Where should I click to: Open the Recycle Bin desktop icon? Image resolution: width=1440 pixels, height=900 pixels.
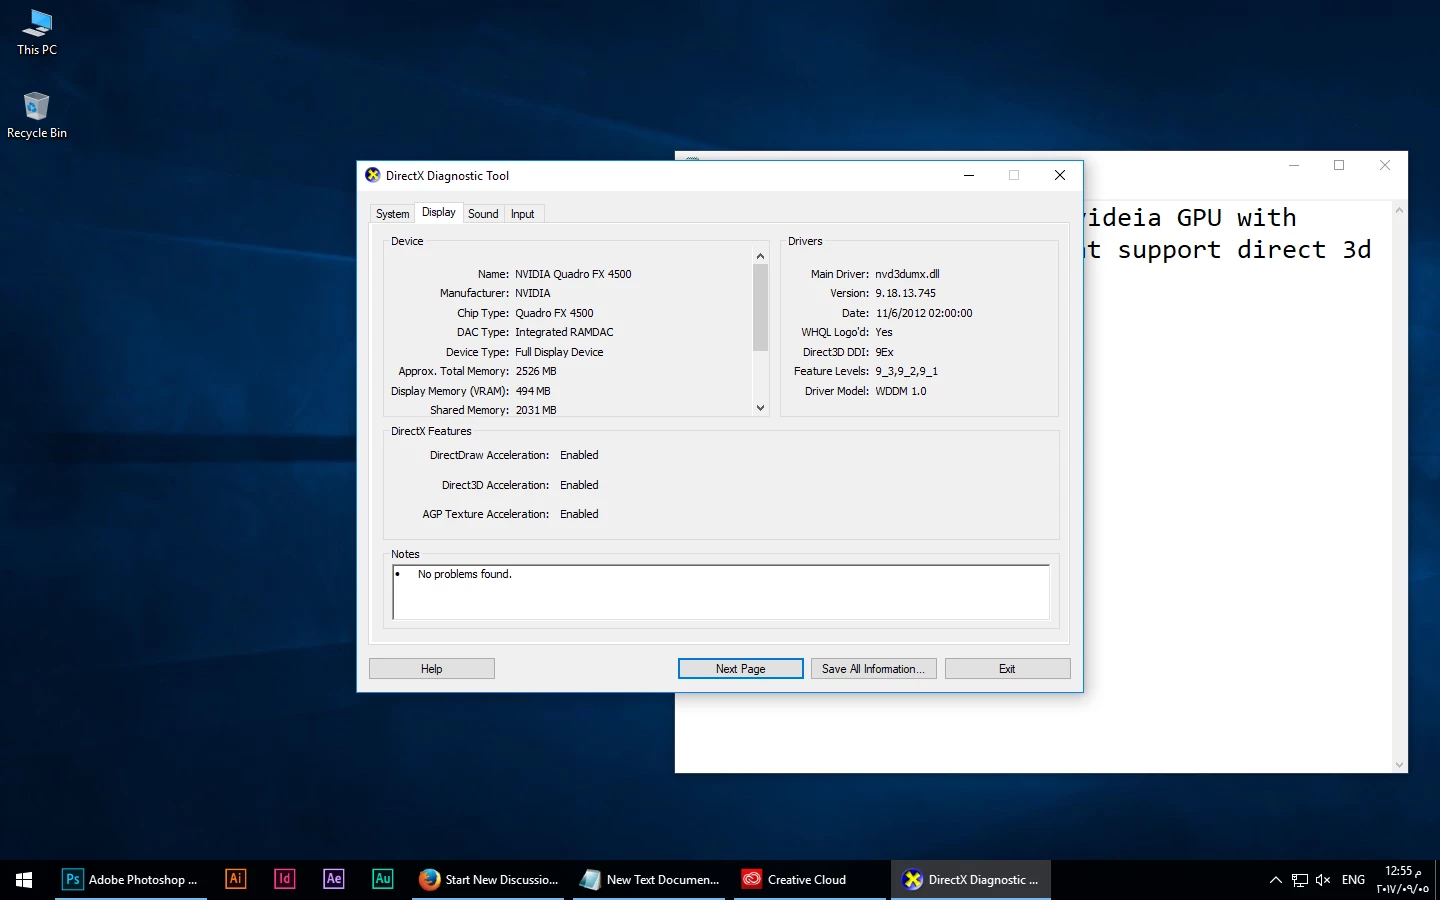tap(37, 115)
